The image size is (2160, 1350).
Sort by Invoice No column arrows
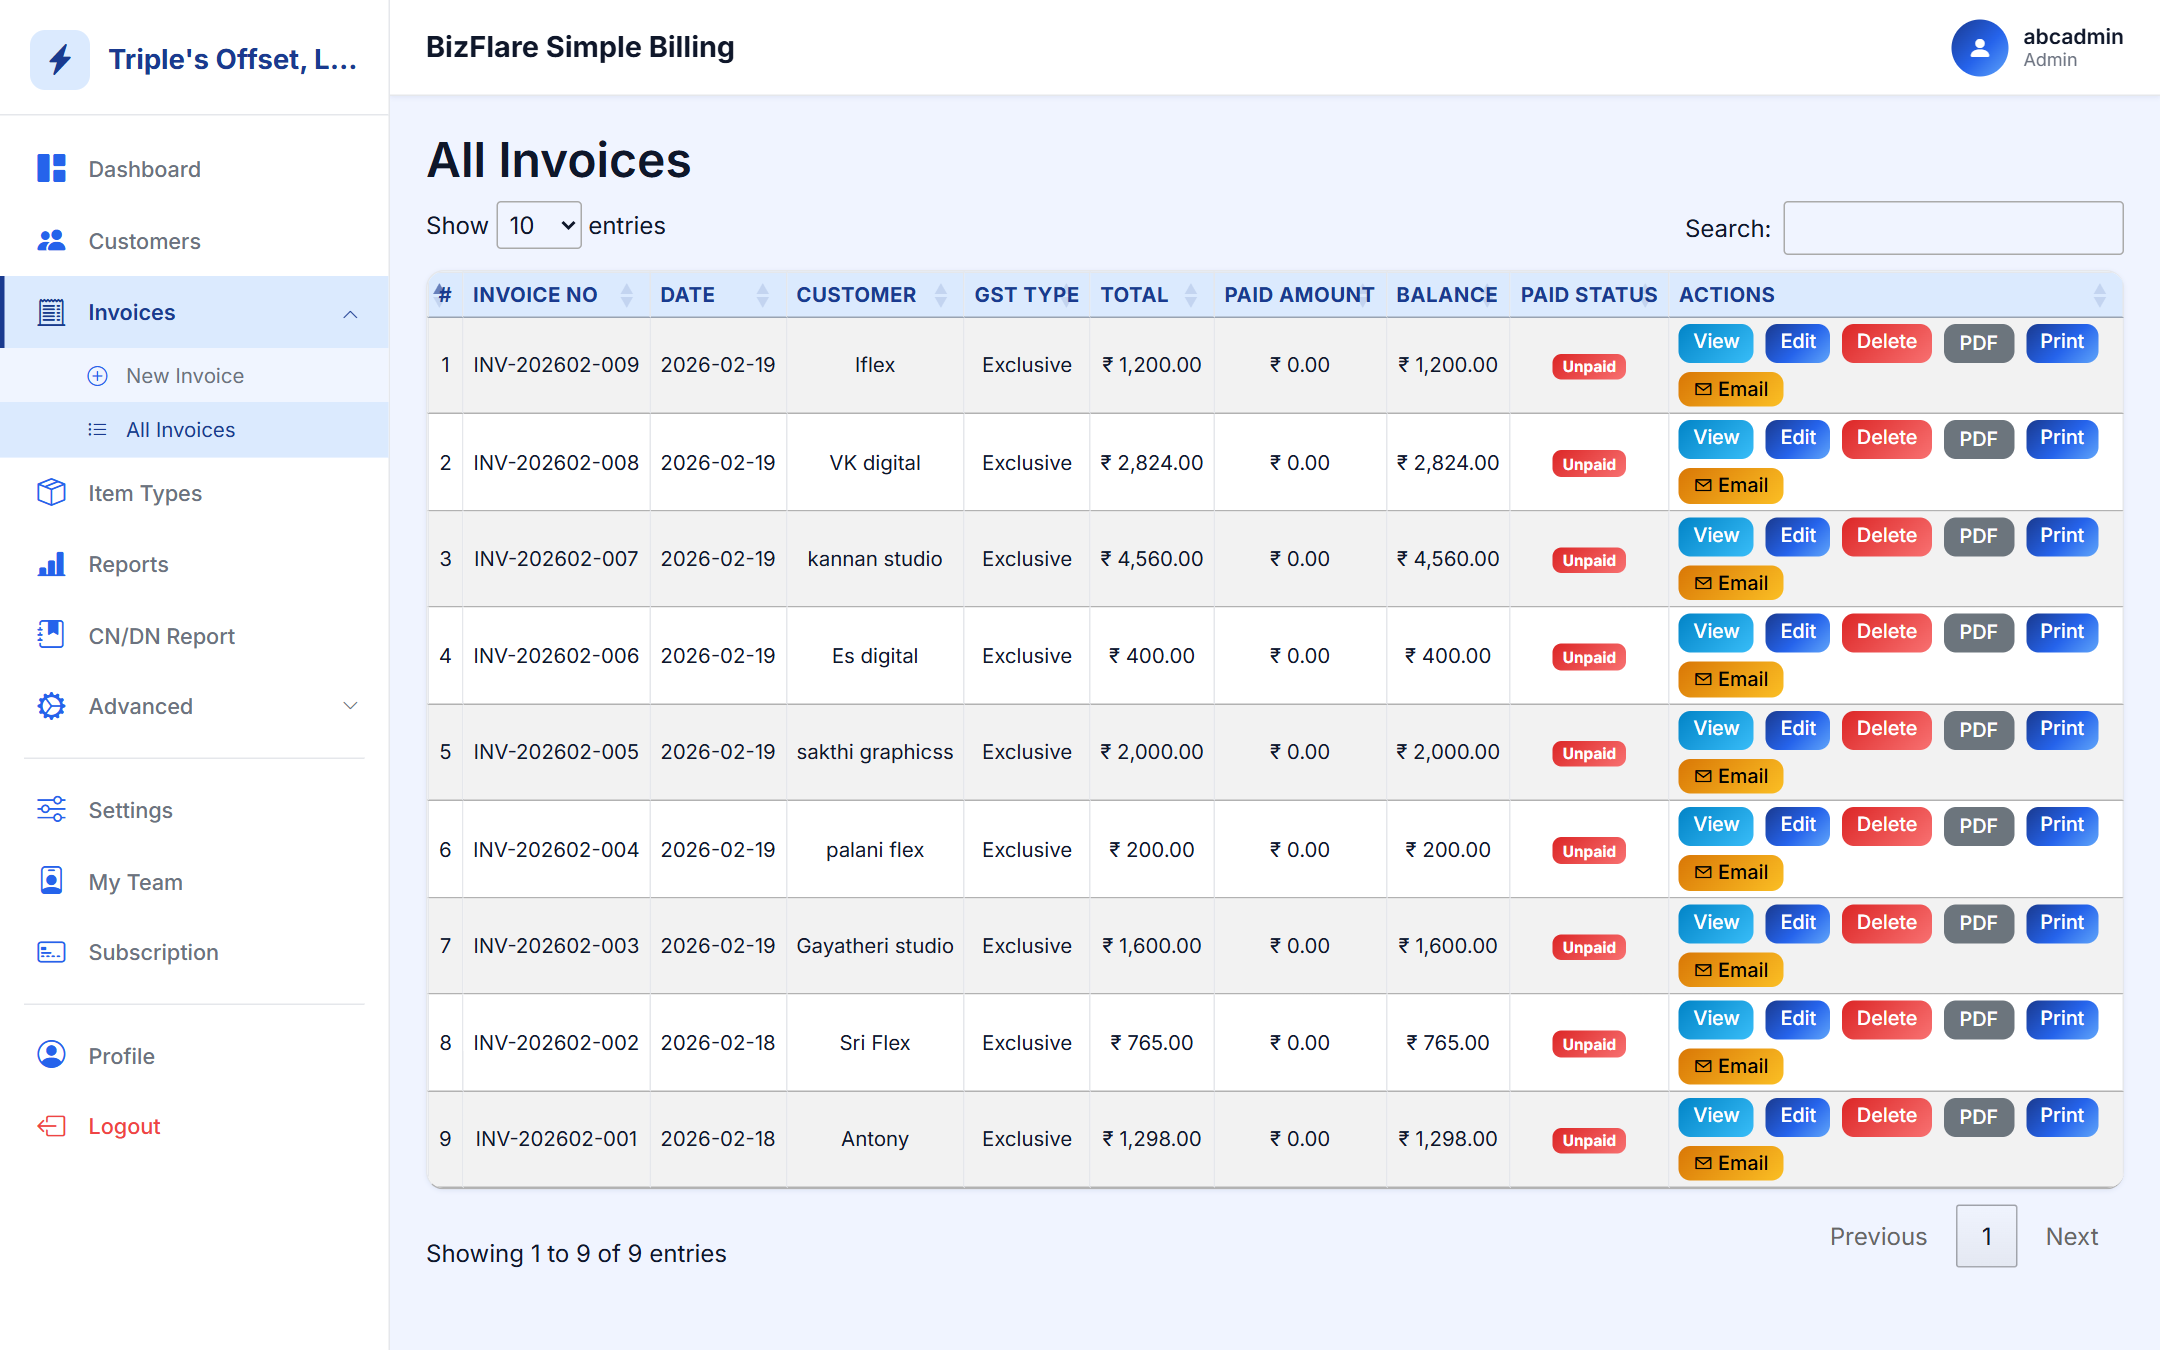[x=627, y=295]
